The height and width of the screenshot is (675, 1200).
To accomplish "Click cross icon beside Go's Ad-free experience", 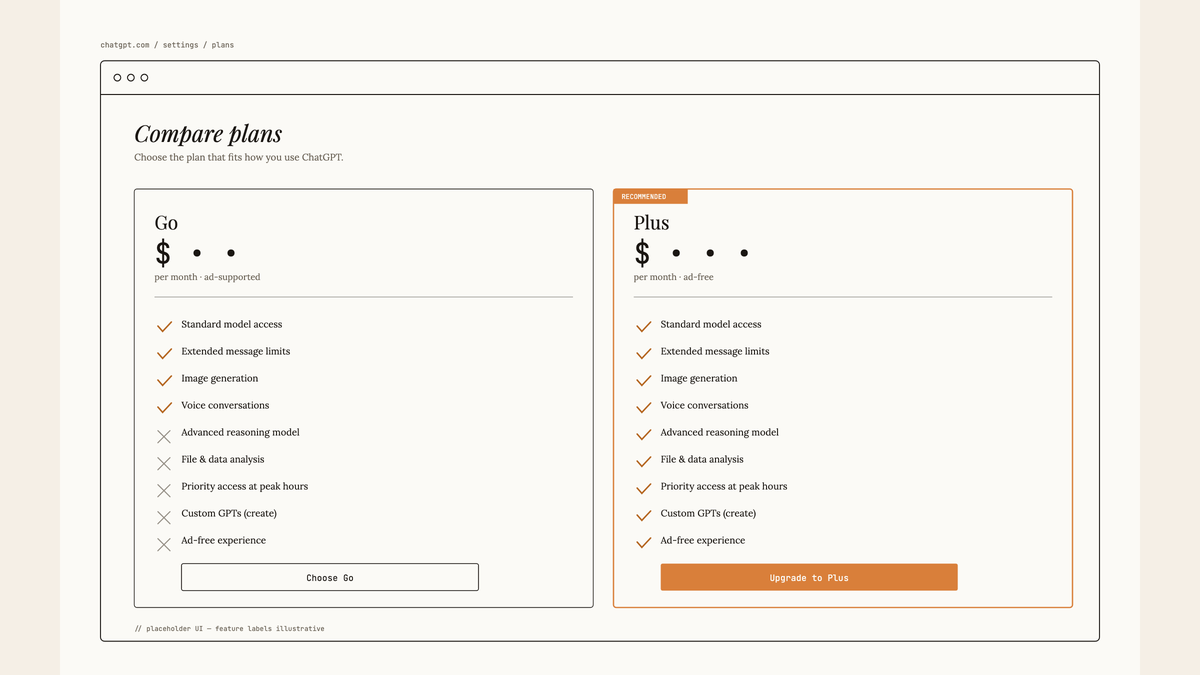I will pos(164,544).
